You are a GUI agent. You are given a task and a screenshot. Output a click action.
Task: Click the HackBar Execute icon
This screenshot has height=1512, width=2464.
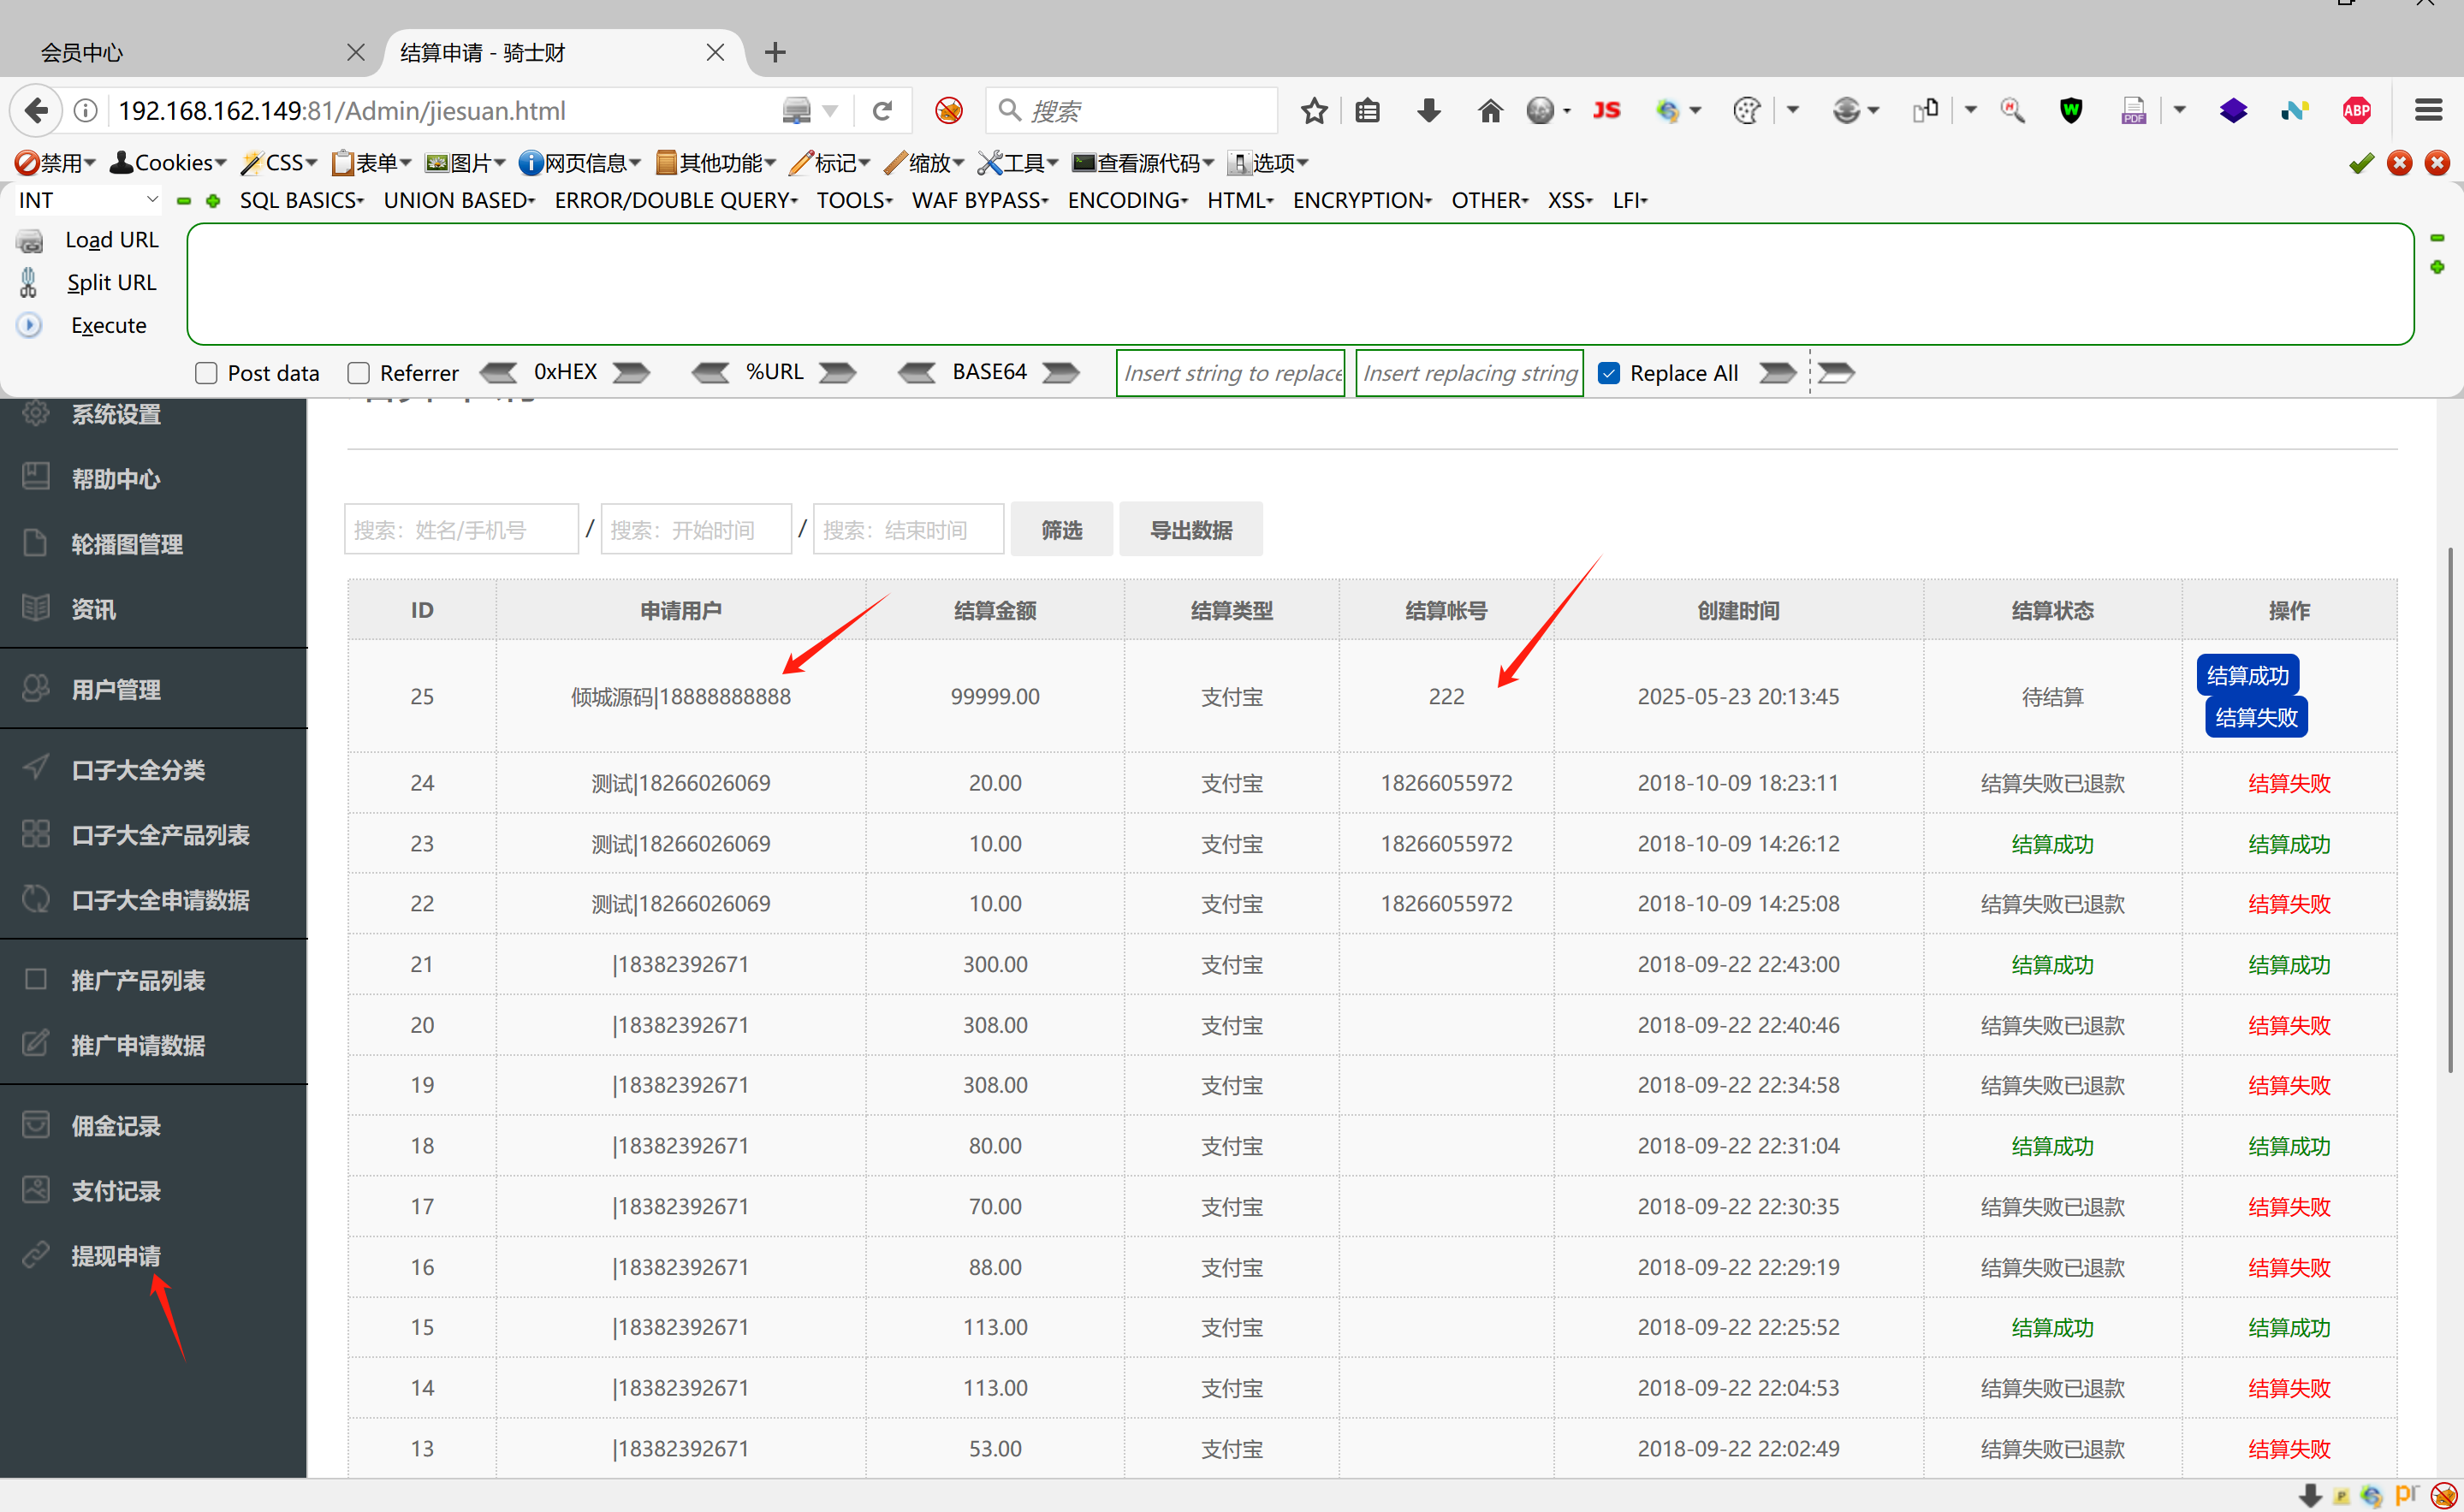point(29,325)
